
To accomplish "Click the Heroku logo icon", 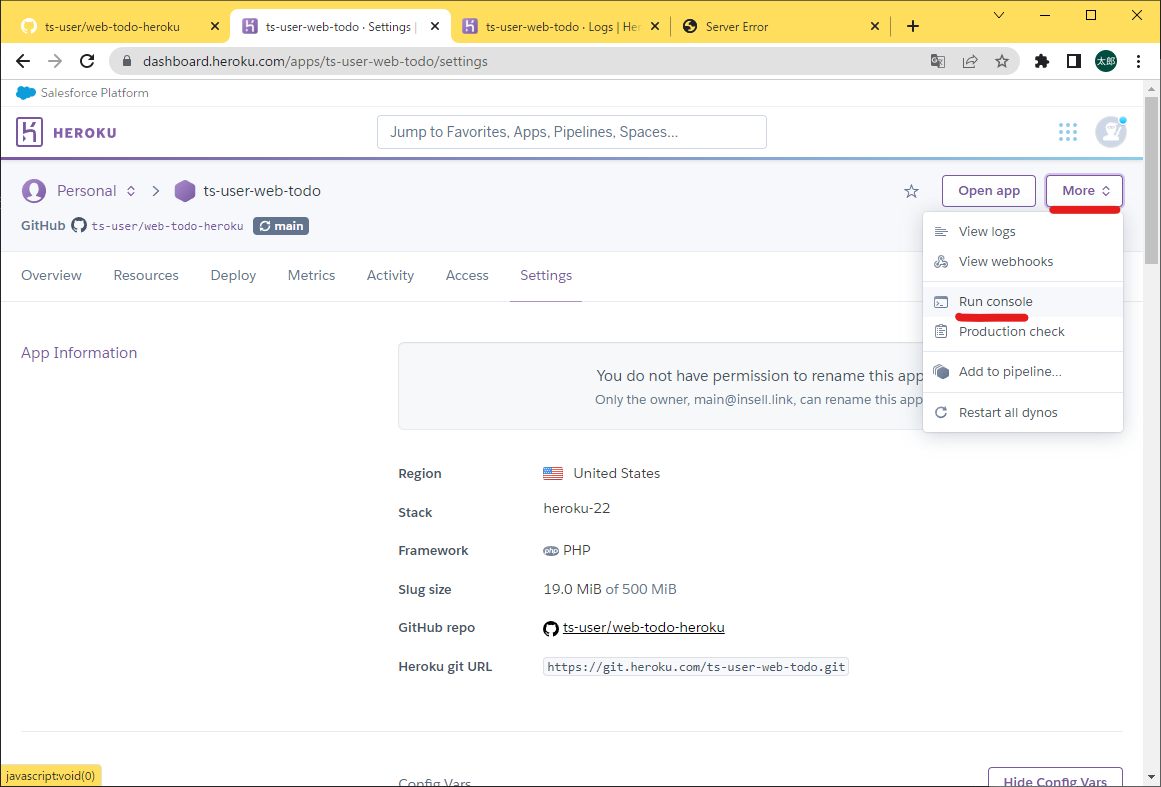I will coord(30,133).
